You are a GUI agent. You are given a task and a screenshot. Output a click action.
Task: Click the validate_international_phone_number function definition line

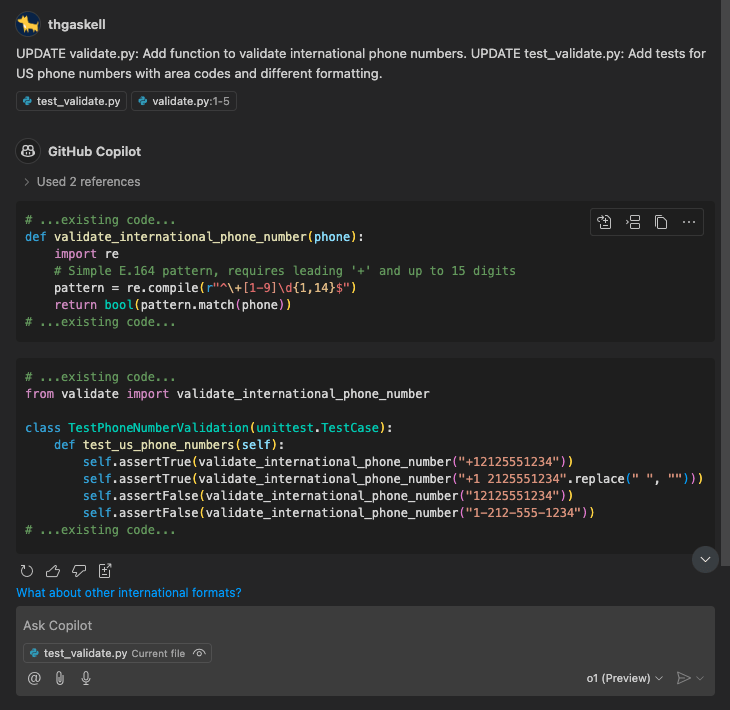pyautogui.click(x=194, y=237)
